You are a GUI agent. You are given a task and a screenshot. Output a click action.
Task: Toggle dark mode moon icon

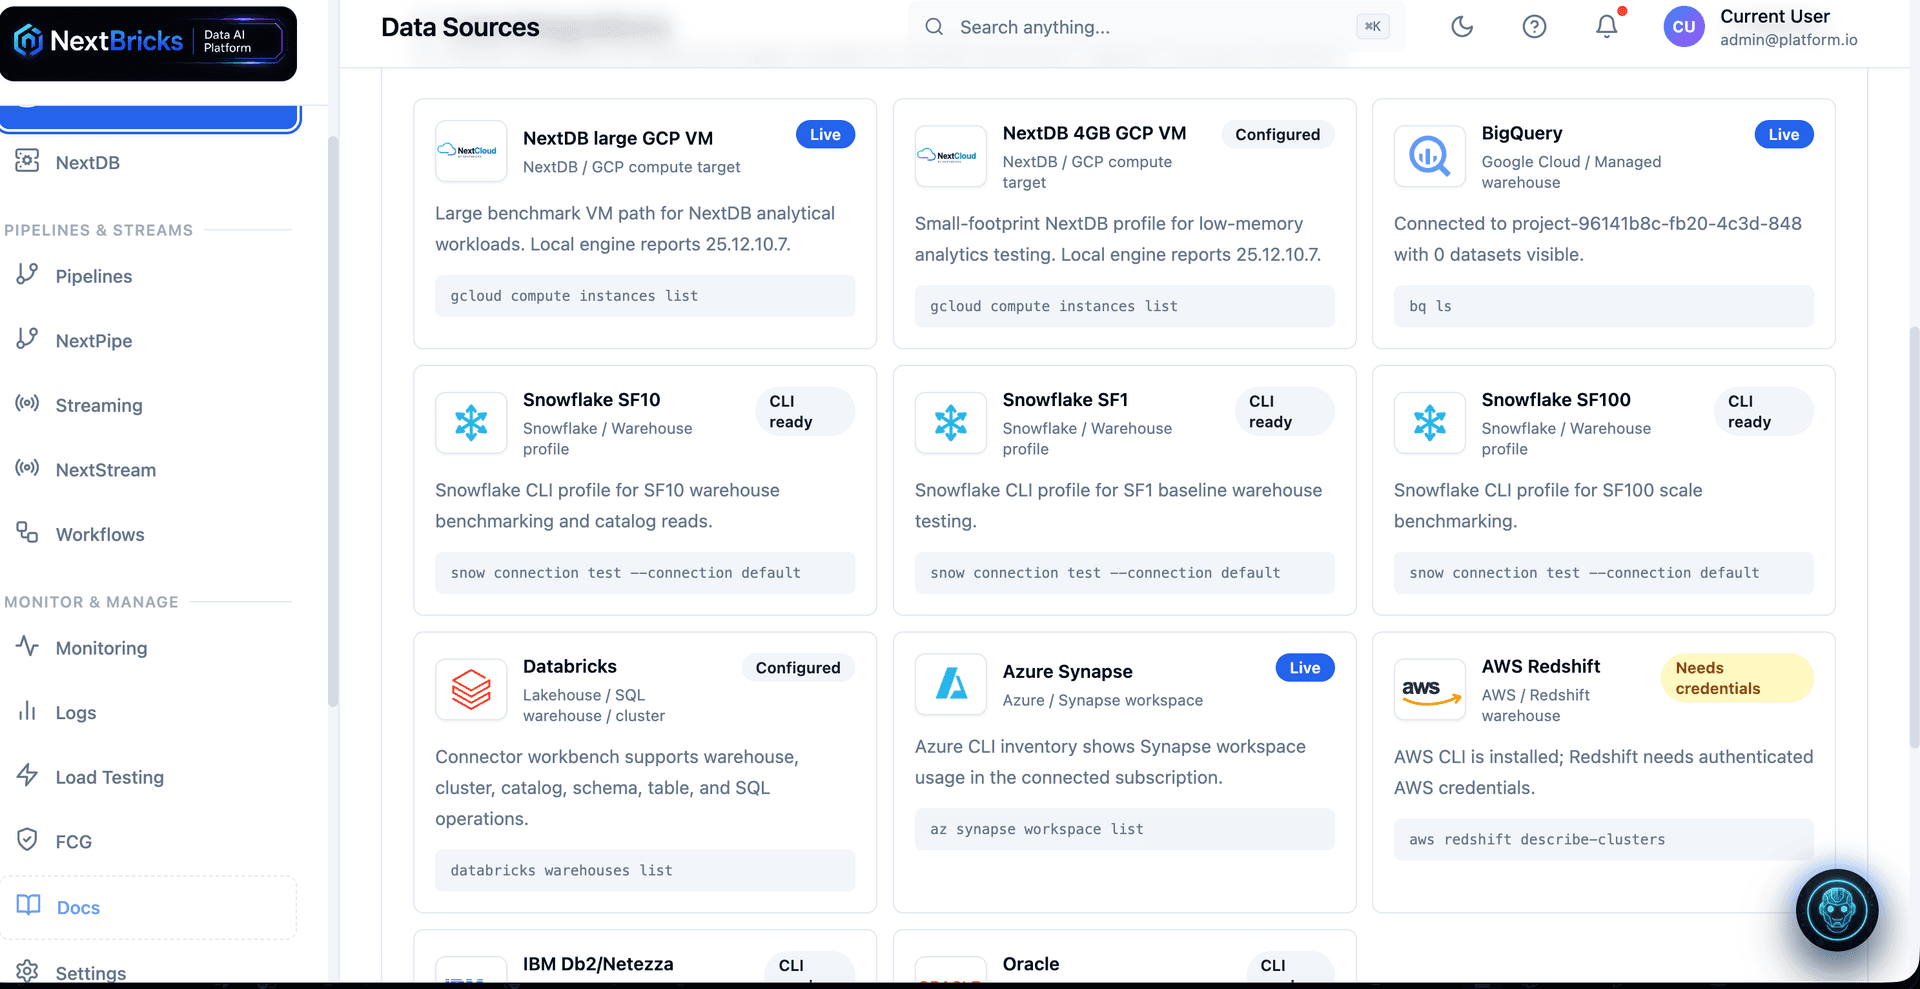[1462, 27]
